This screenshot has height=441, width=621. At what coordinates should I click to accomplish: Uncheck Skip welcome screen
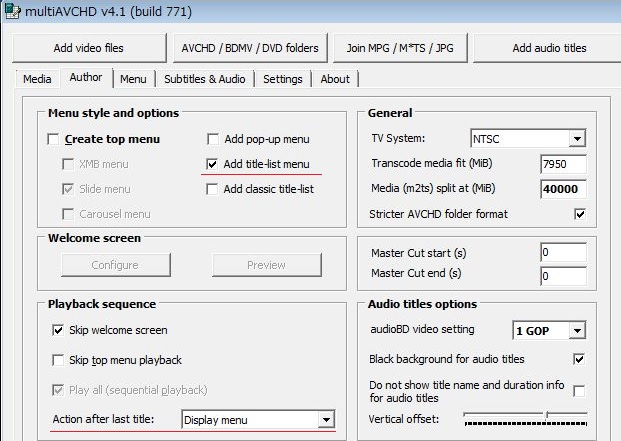click(58, 330)
